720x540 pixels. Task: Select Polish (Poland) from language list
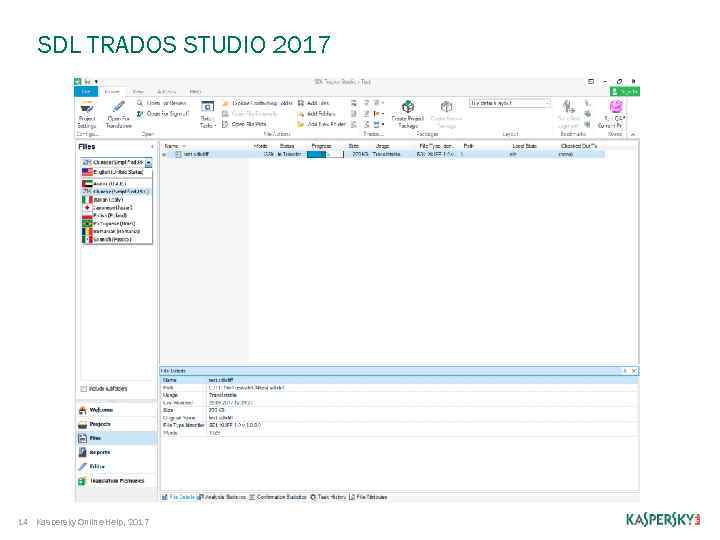point(117,215)
